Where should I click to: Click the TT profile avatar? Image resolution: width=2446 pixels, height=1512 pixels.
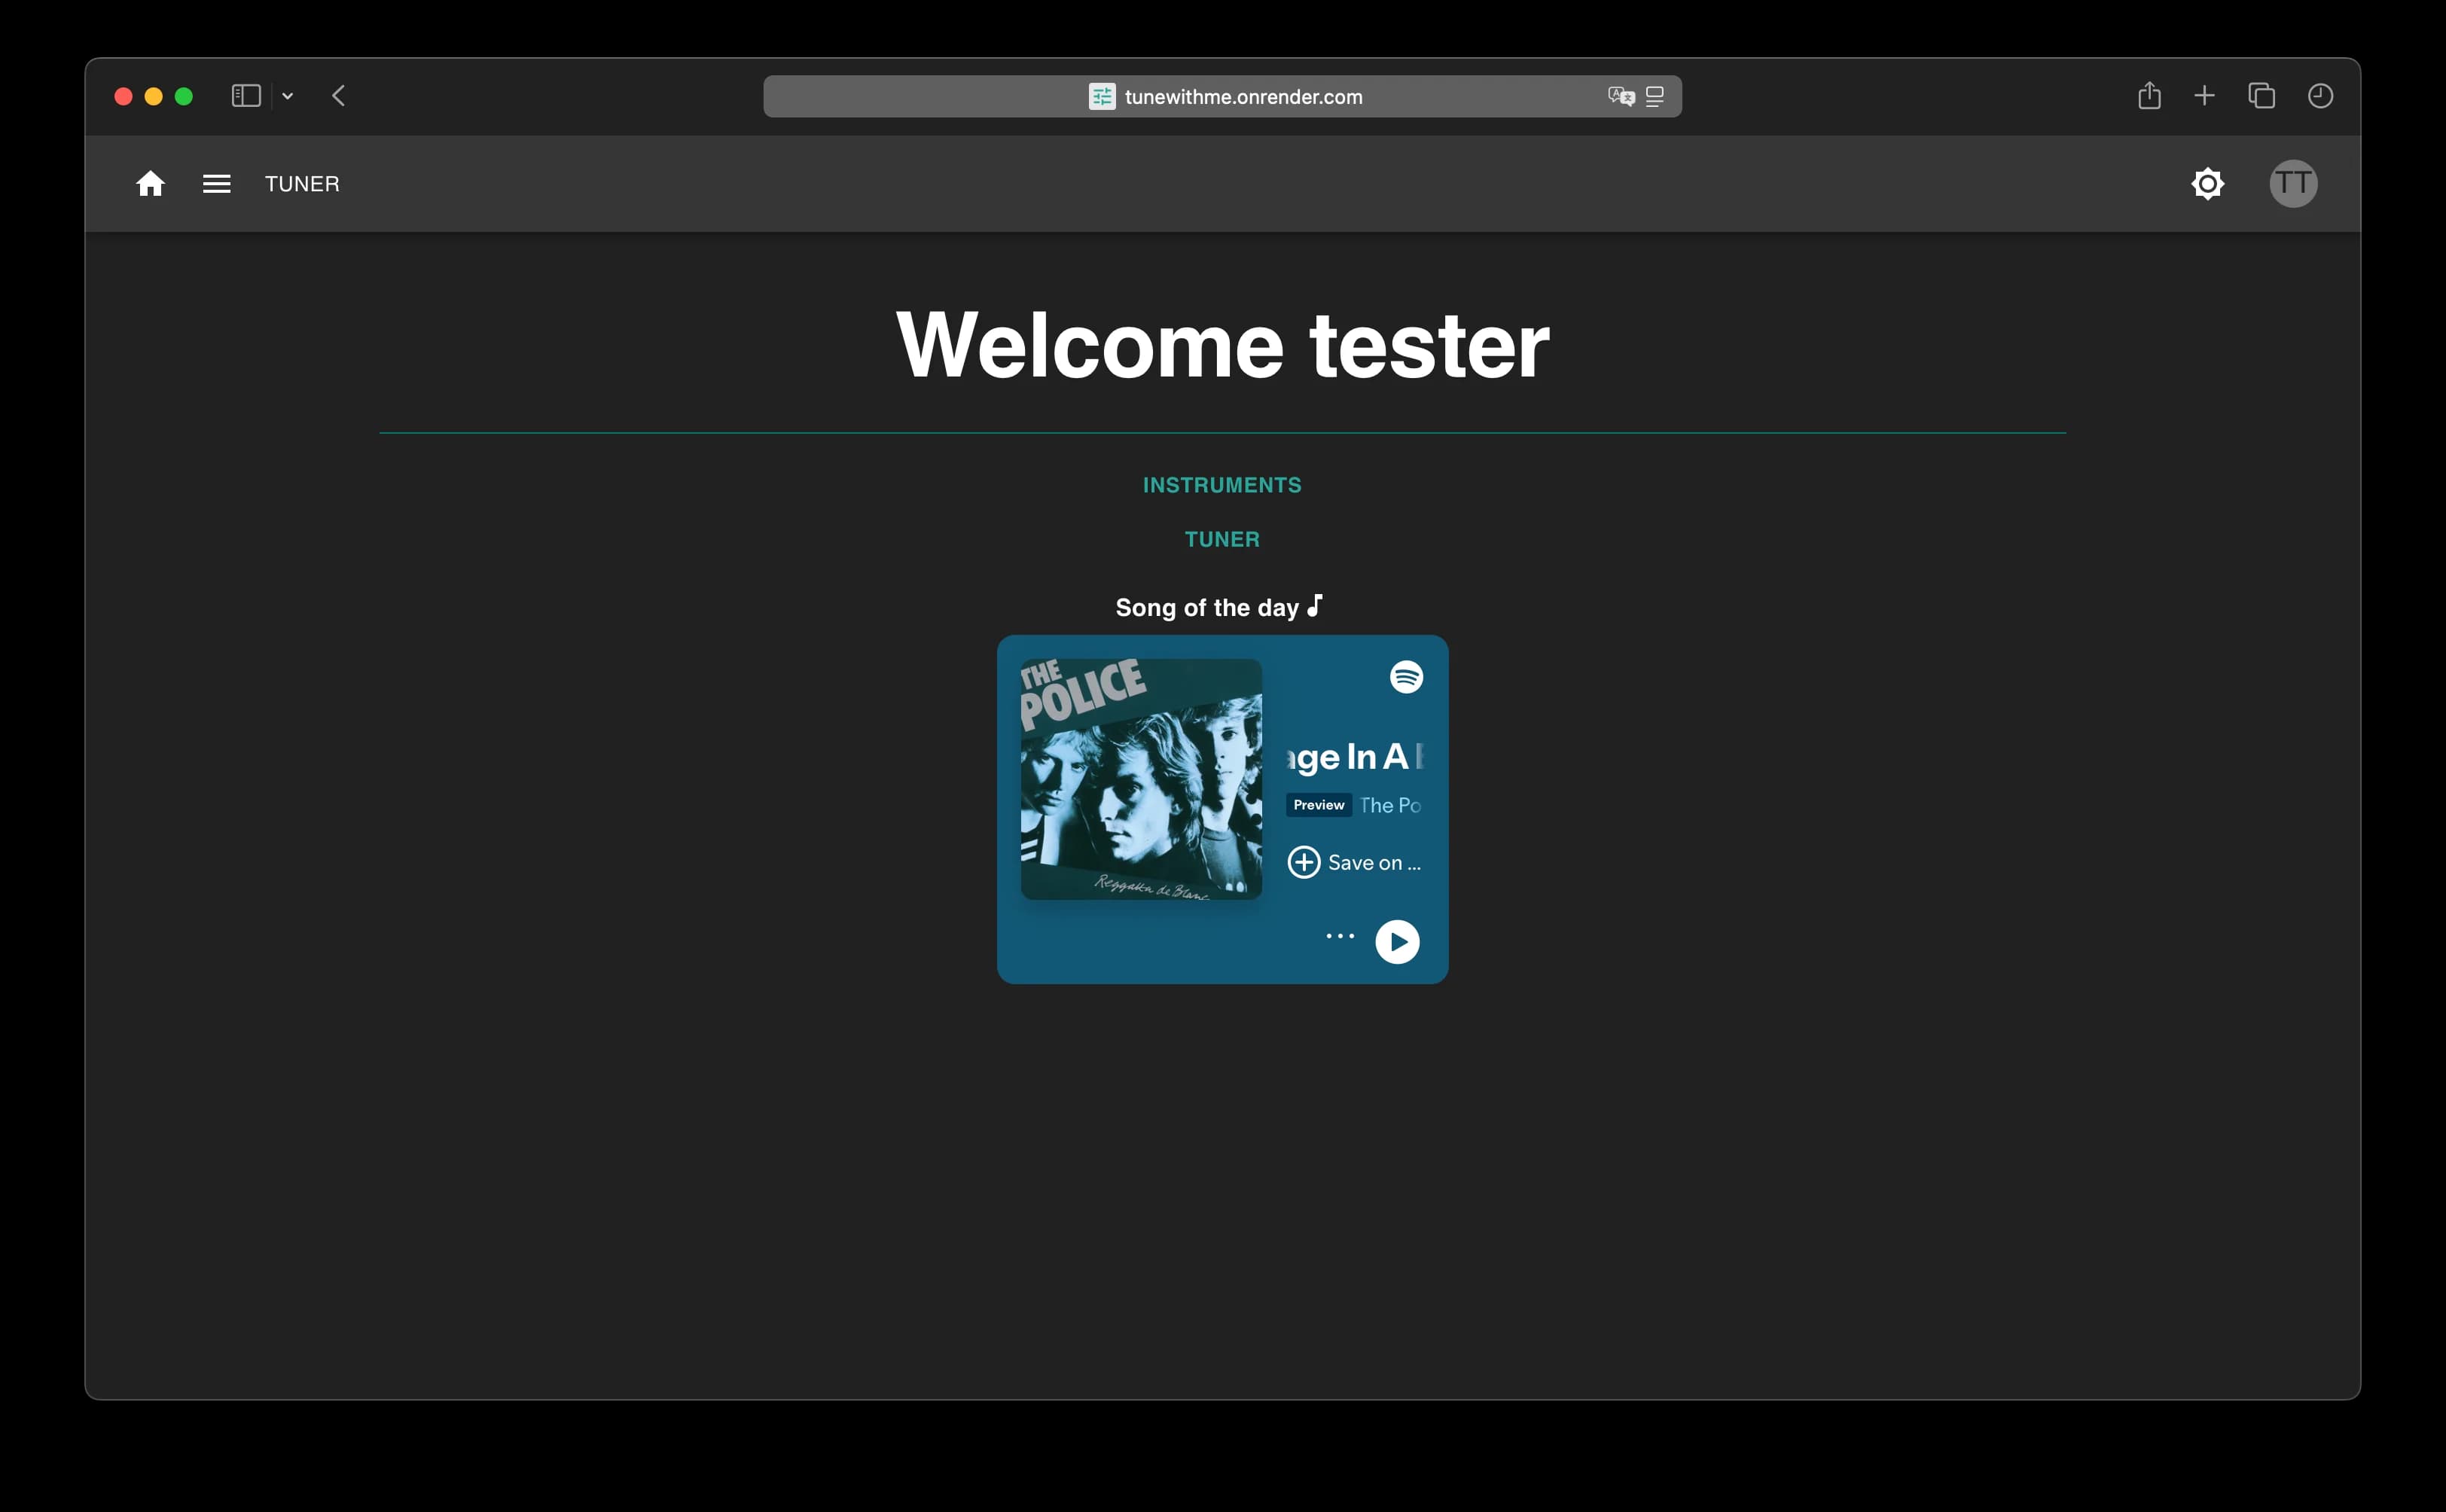[2293, 183]
